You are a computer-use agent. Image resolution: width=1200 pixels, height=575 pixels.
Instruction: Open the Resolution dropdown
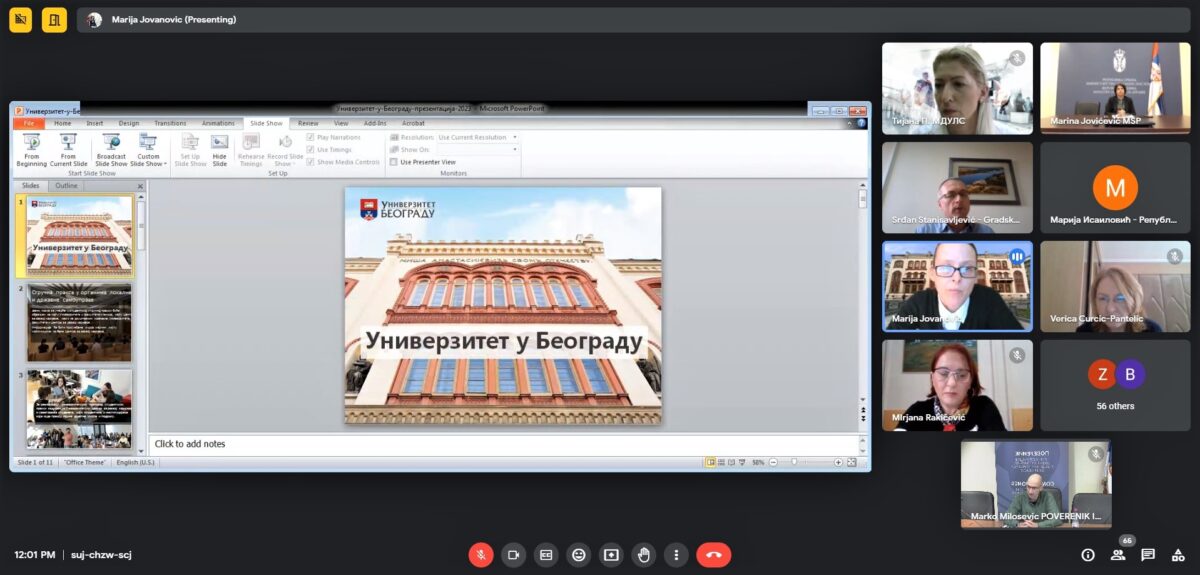click(478, 137)
